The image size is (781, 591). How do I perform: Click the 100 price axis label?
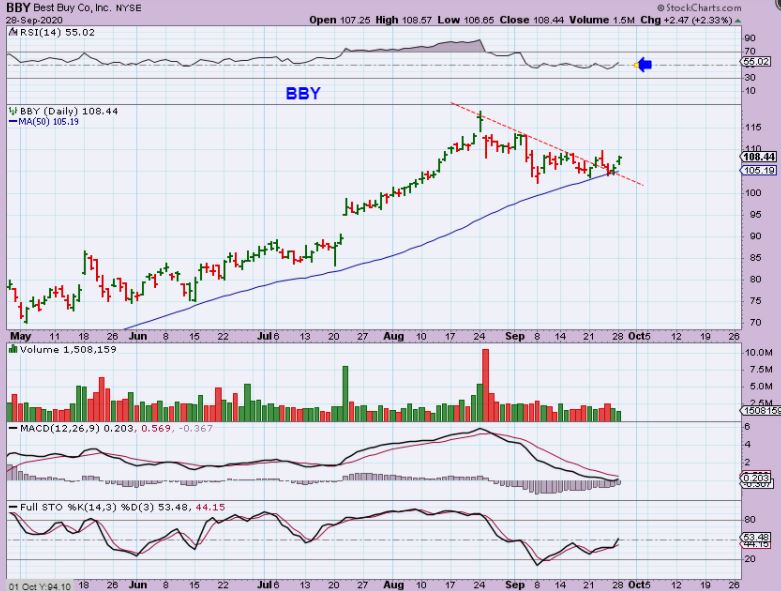pos(753,193)
